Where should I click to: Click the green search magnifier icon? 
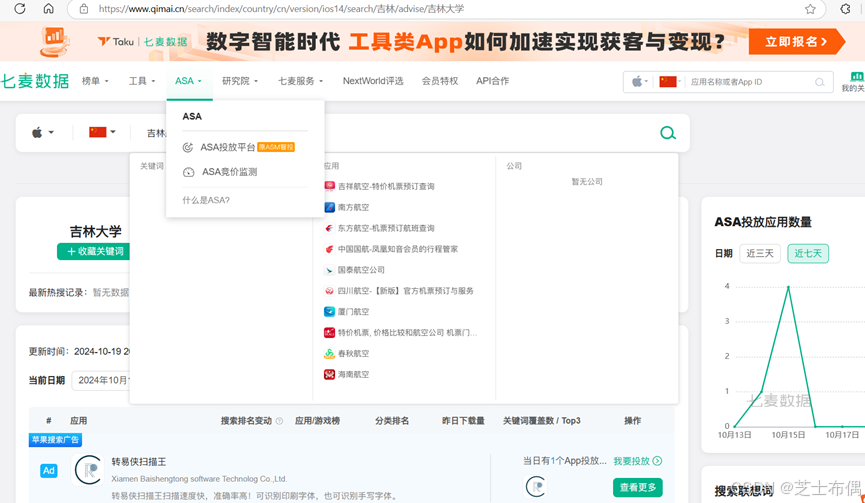click(668, 133)
